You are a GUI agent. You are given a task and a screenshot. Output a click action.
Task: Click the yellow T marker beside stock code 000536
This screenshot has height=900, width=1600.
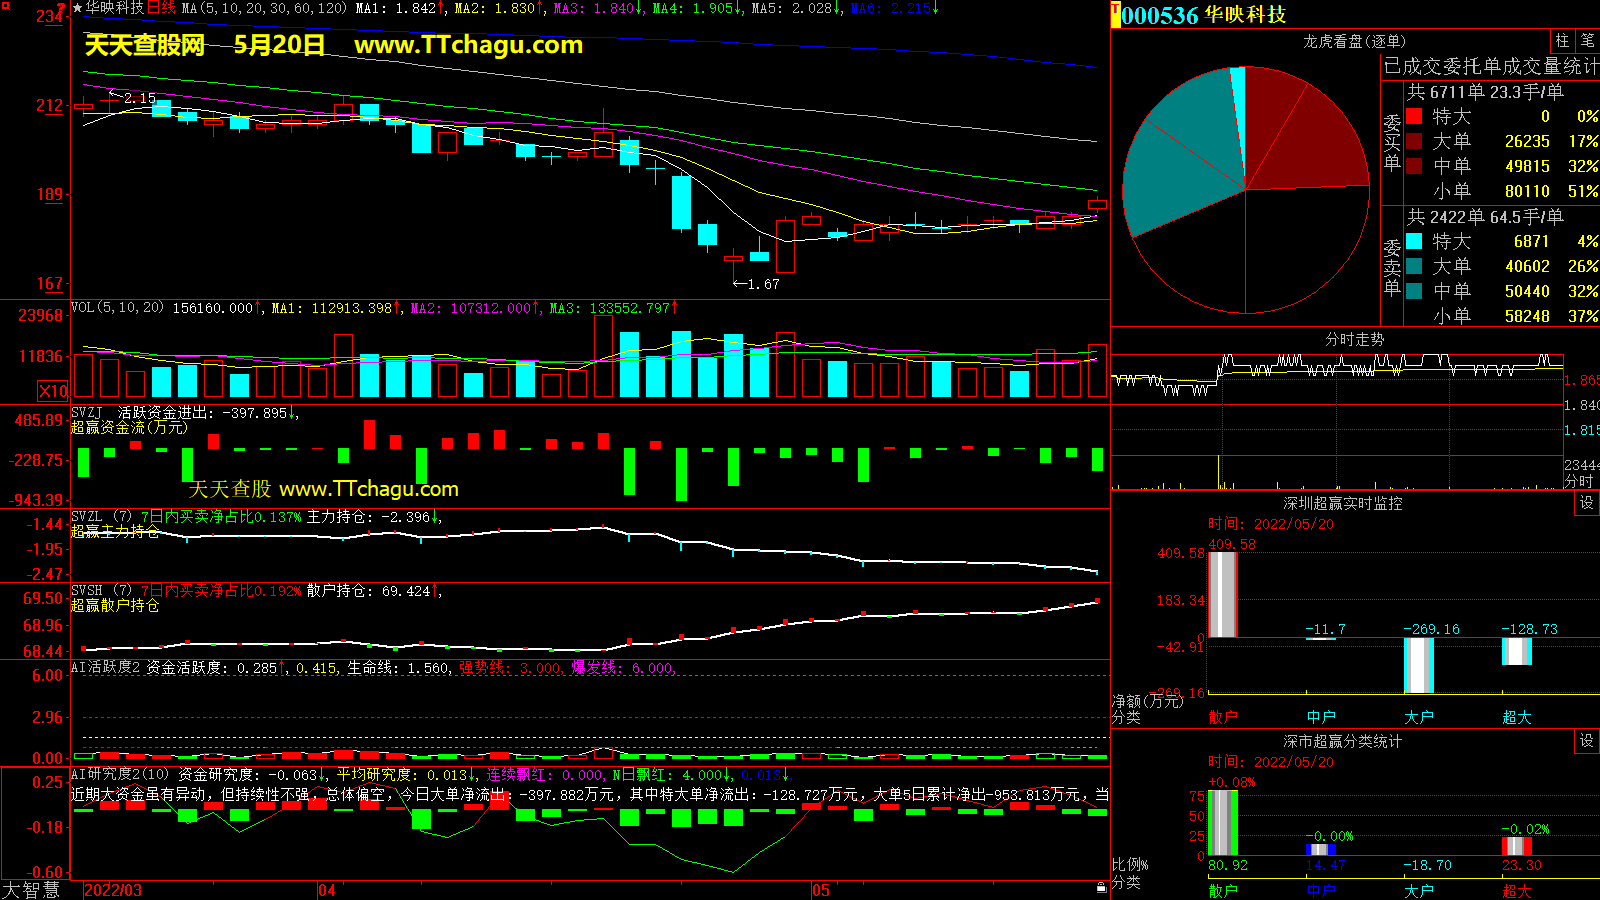click(x=1115, y=15)
